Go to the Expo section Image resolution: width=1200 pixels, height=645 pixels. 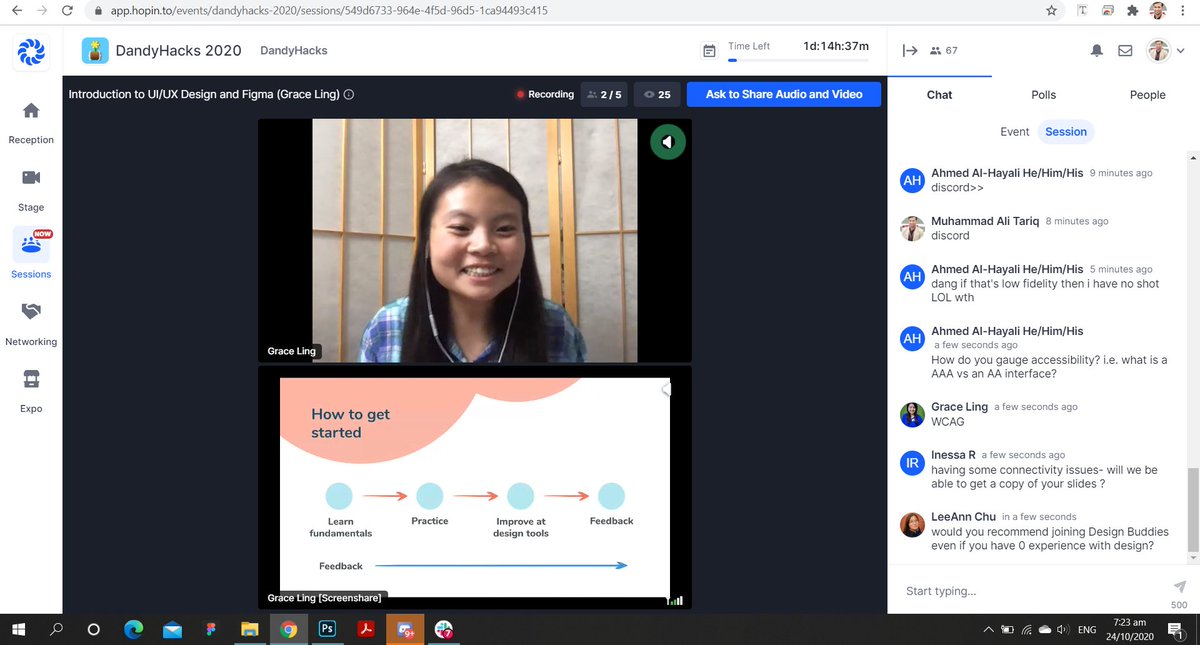click(30, 390)
